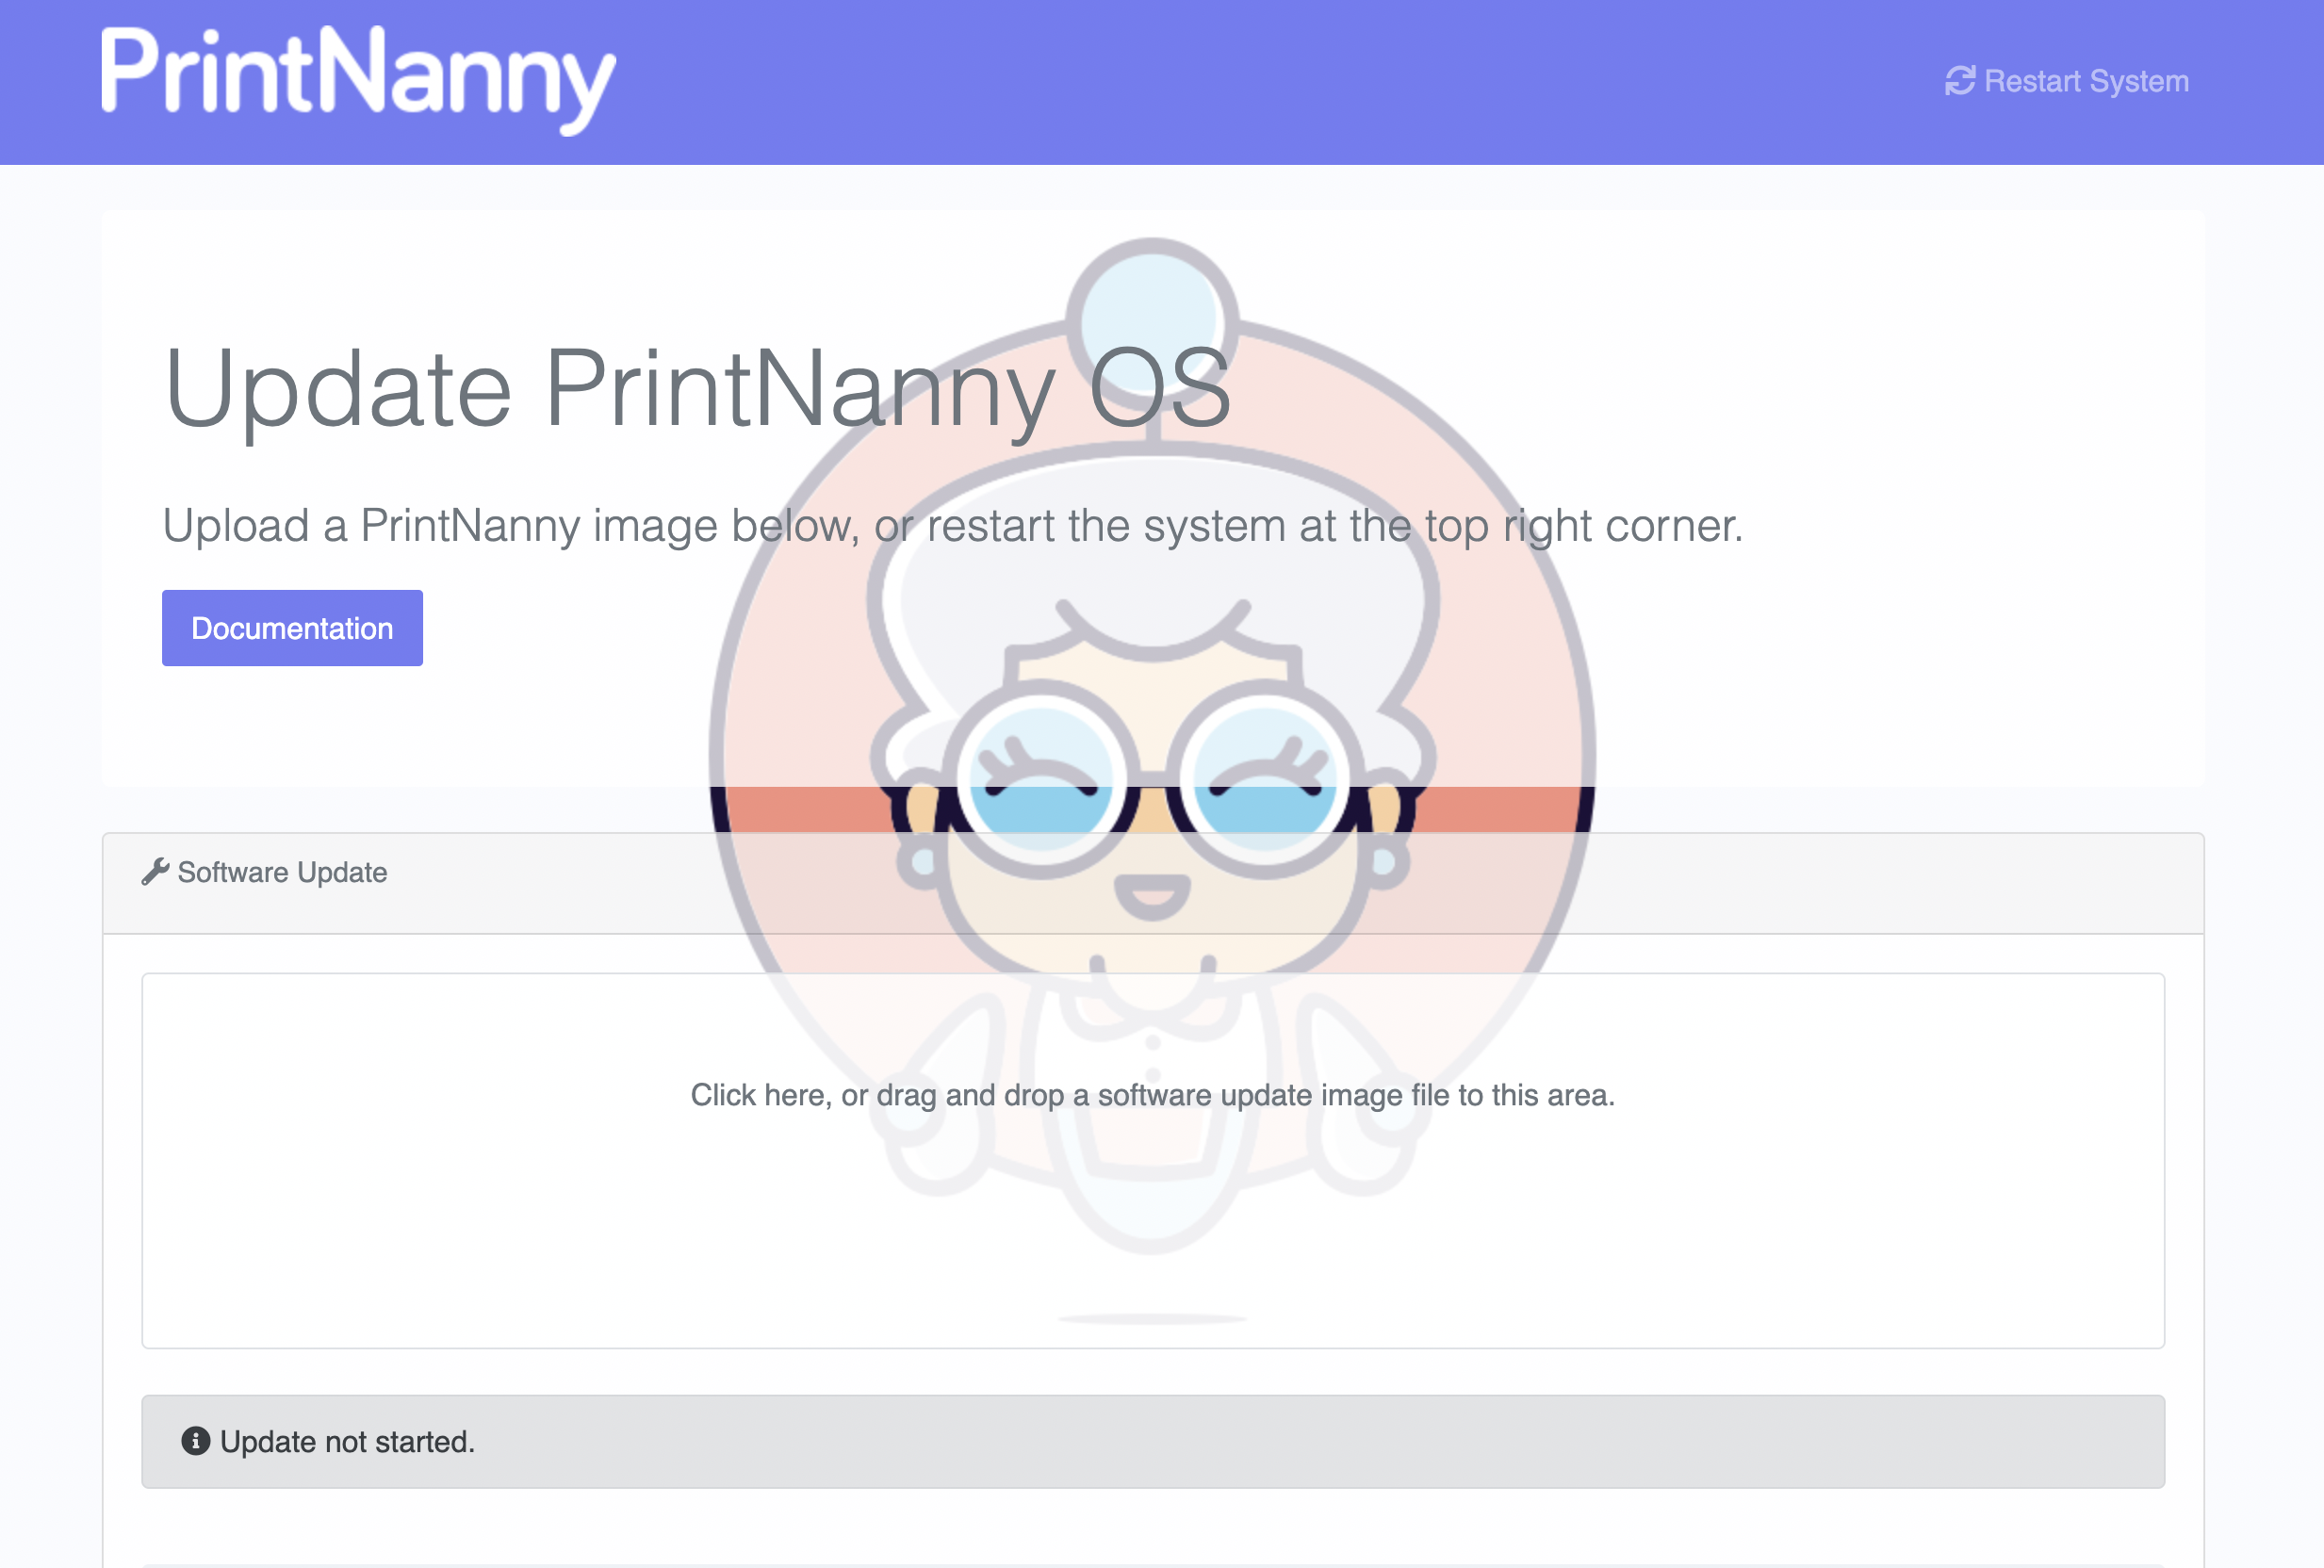The width and height of the screenshot is (2324, 1568).
Task: Click the info icon next to update status
Action: pos(192,1440)
